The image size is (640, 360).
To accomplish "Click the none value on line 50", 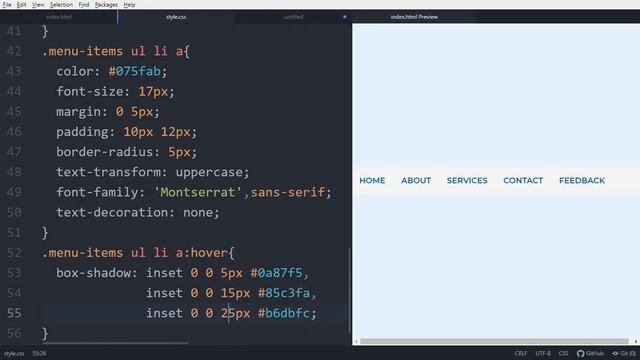I will [x=198, y=213].
